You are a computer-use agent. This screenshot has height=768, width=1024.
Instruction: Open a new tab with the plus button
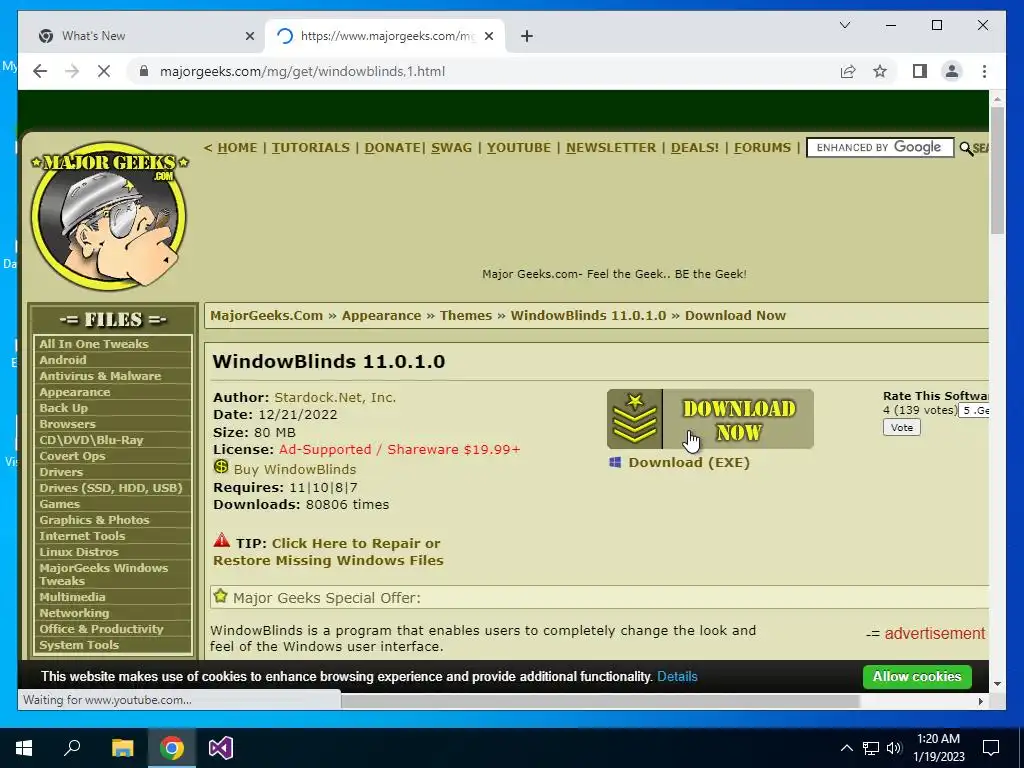click(x=527, y=36)
